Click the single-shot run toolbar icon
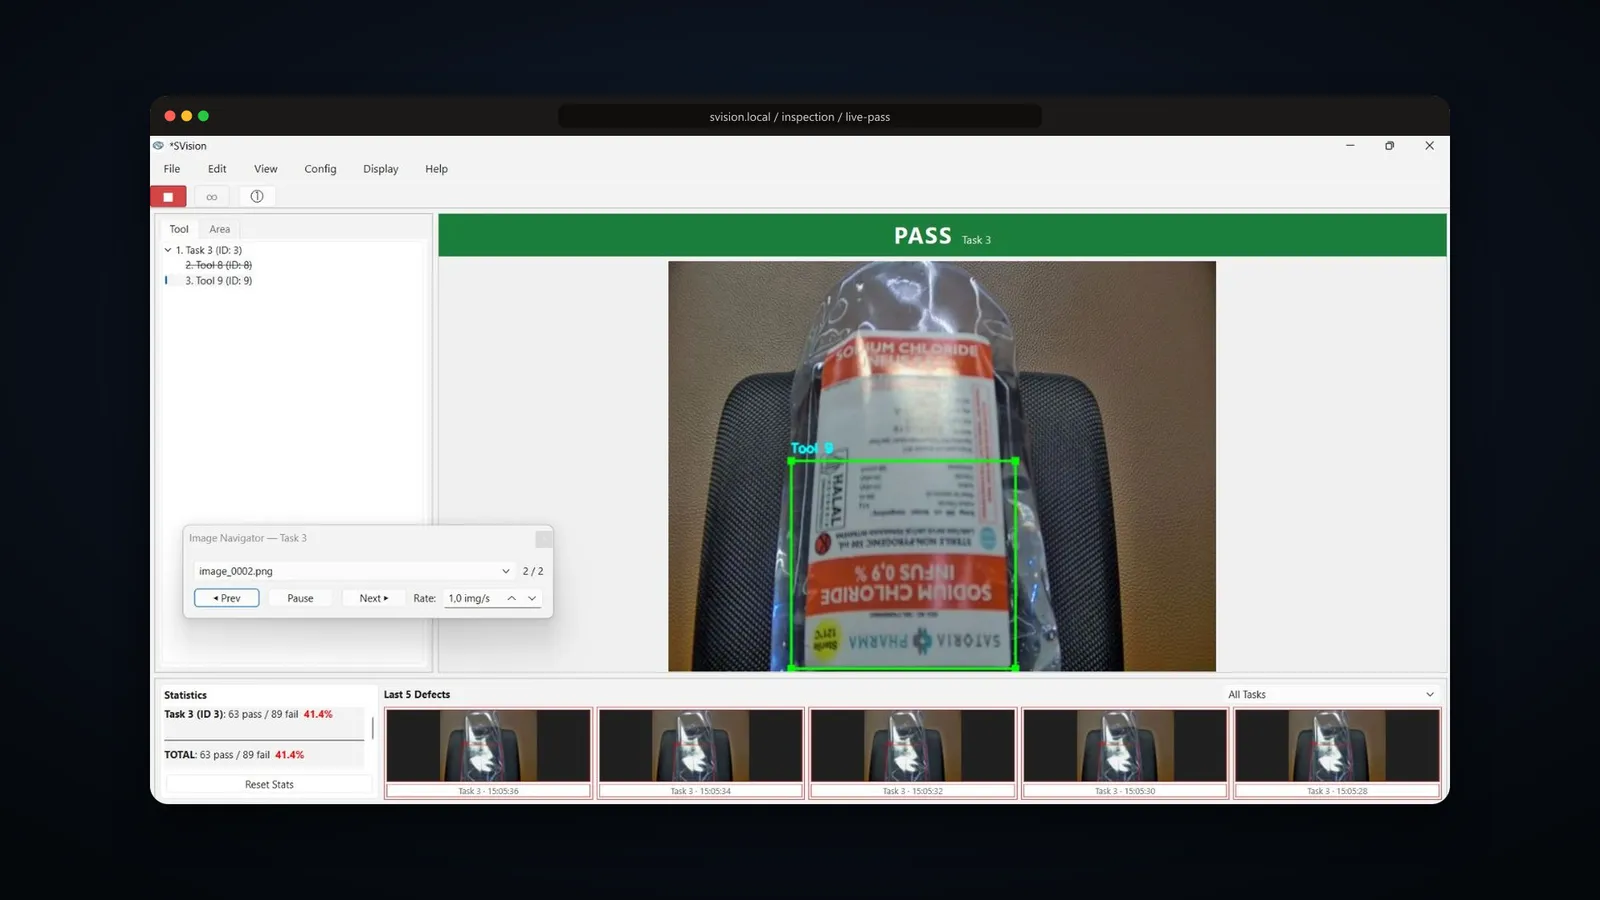The width and height of the screenshot is (1600, 900). click(257, 196)
